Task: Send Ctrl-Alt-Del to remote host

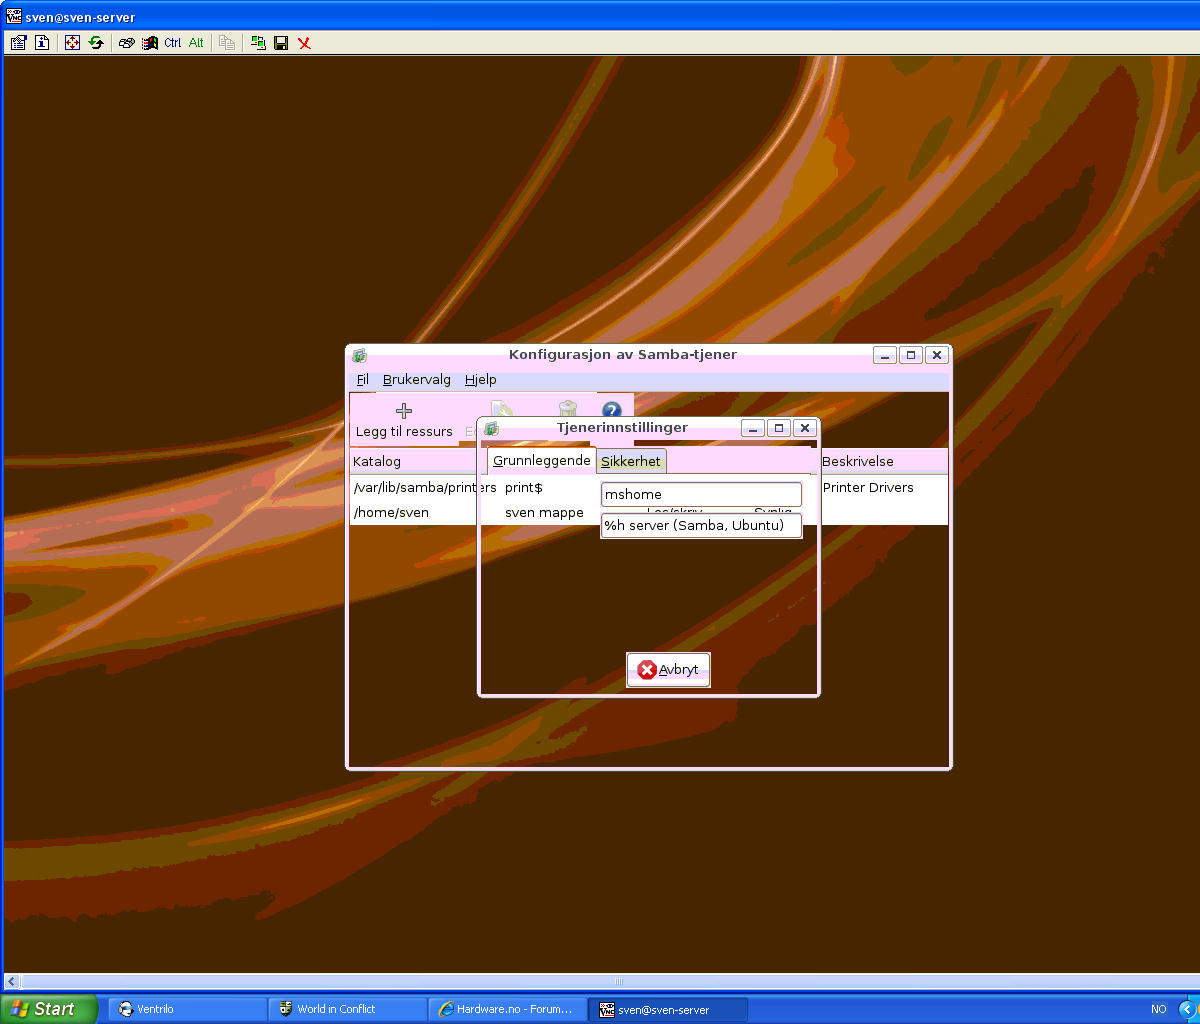Action: coord(126,43)
